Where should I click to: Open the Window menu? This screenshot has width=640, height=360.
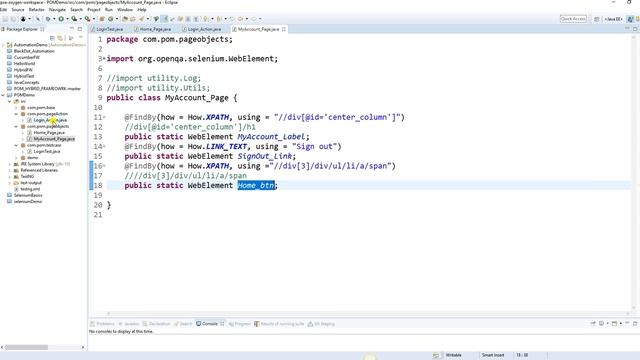(x=124, y=9)
